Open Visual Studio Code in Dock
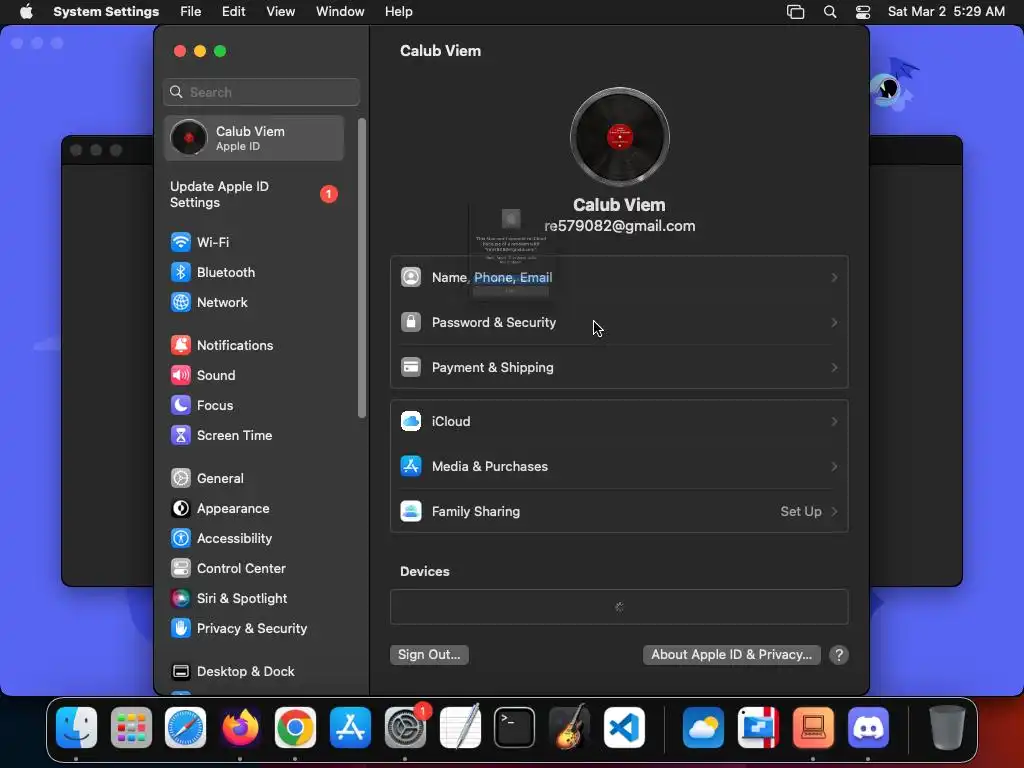Image resolution: width=1024 pixels, height=768 pixels. click(624, 728)
